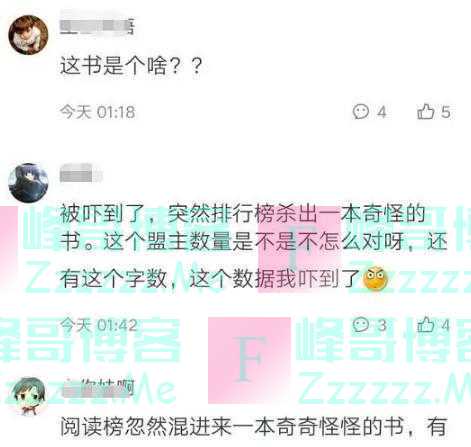Screen dimensions: 471x447
Task: Click the timestamp 今天 01:42
Action: click(x=98, y=325)
